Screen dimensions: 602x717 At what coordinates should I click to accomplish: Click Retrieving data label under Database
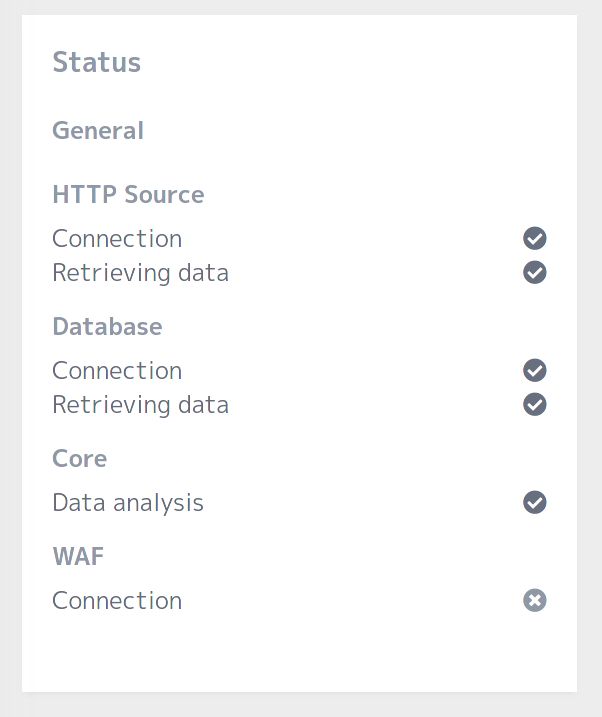tap(140, 405)
